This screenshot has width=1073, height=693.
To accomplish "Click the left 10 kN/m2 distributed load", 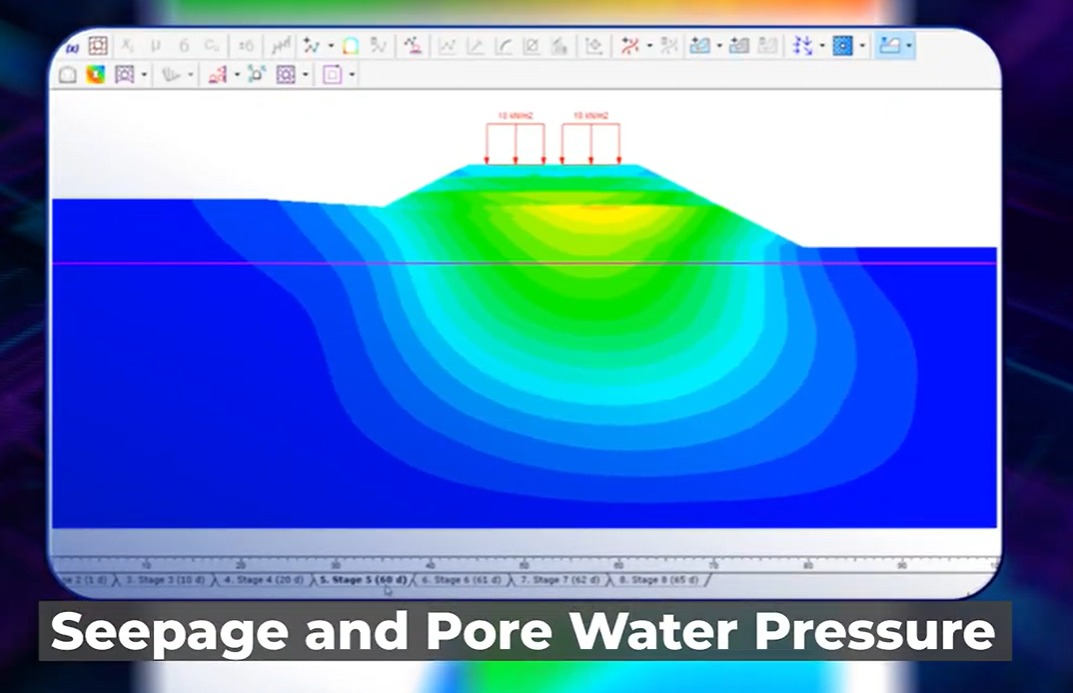I will coord(516,139).
